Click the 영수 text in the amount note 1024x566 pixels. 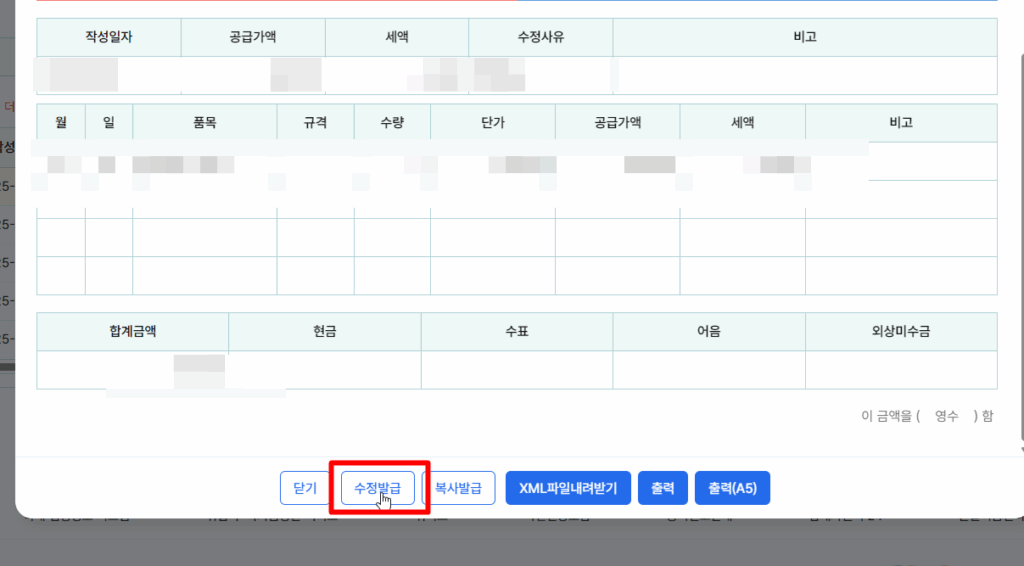[946, 416]
